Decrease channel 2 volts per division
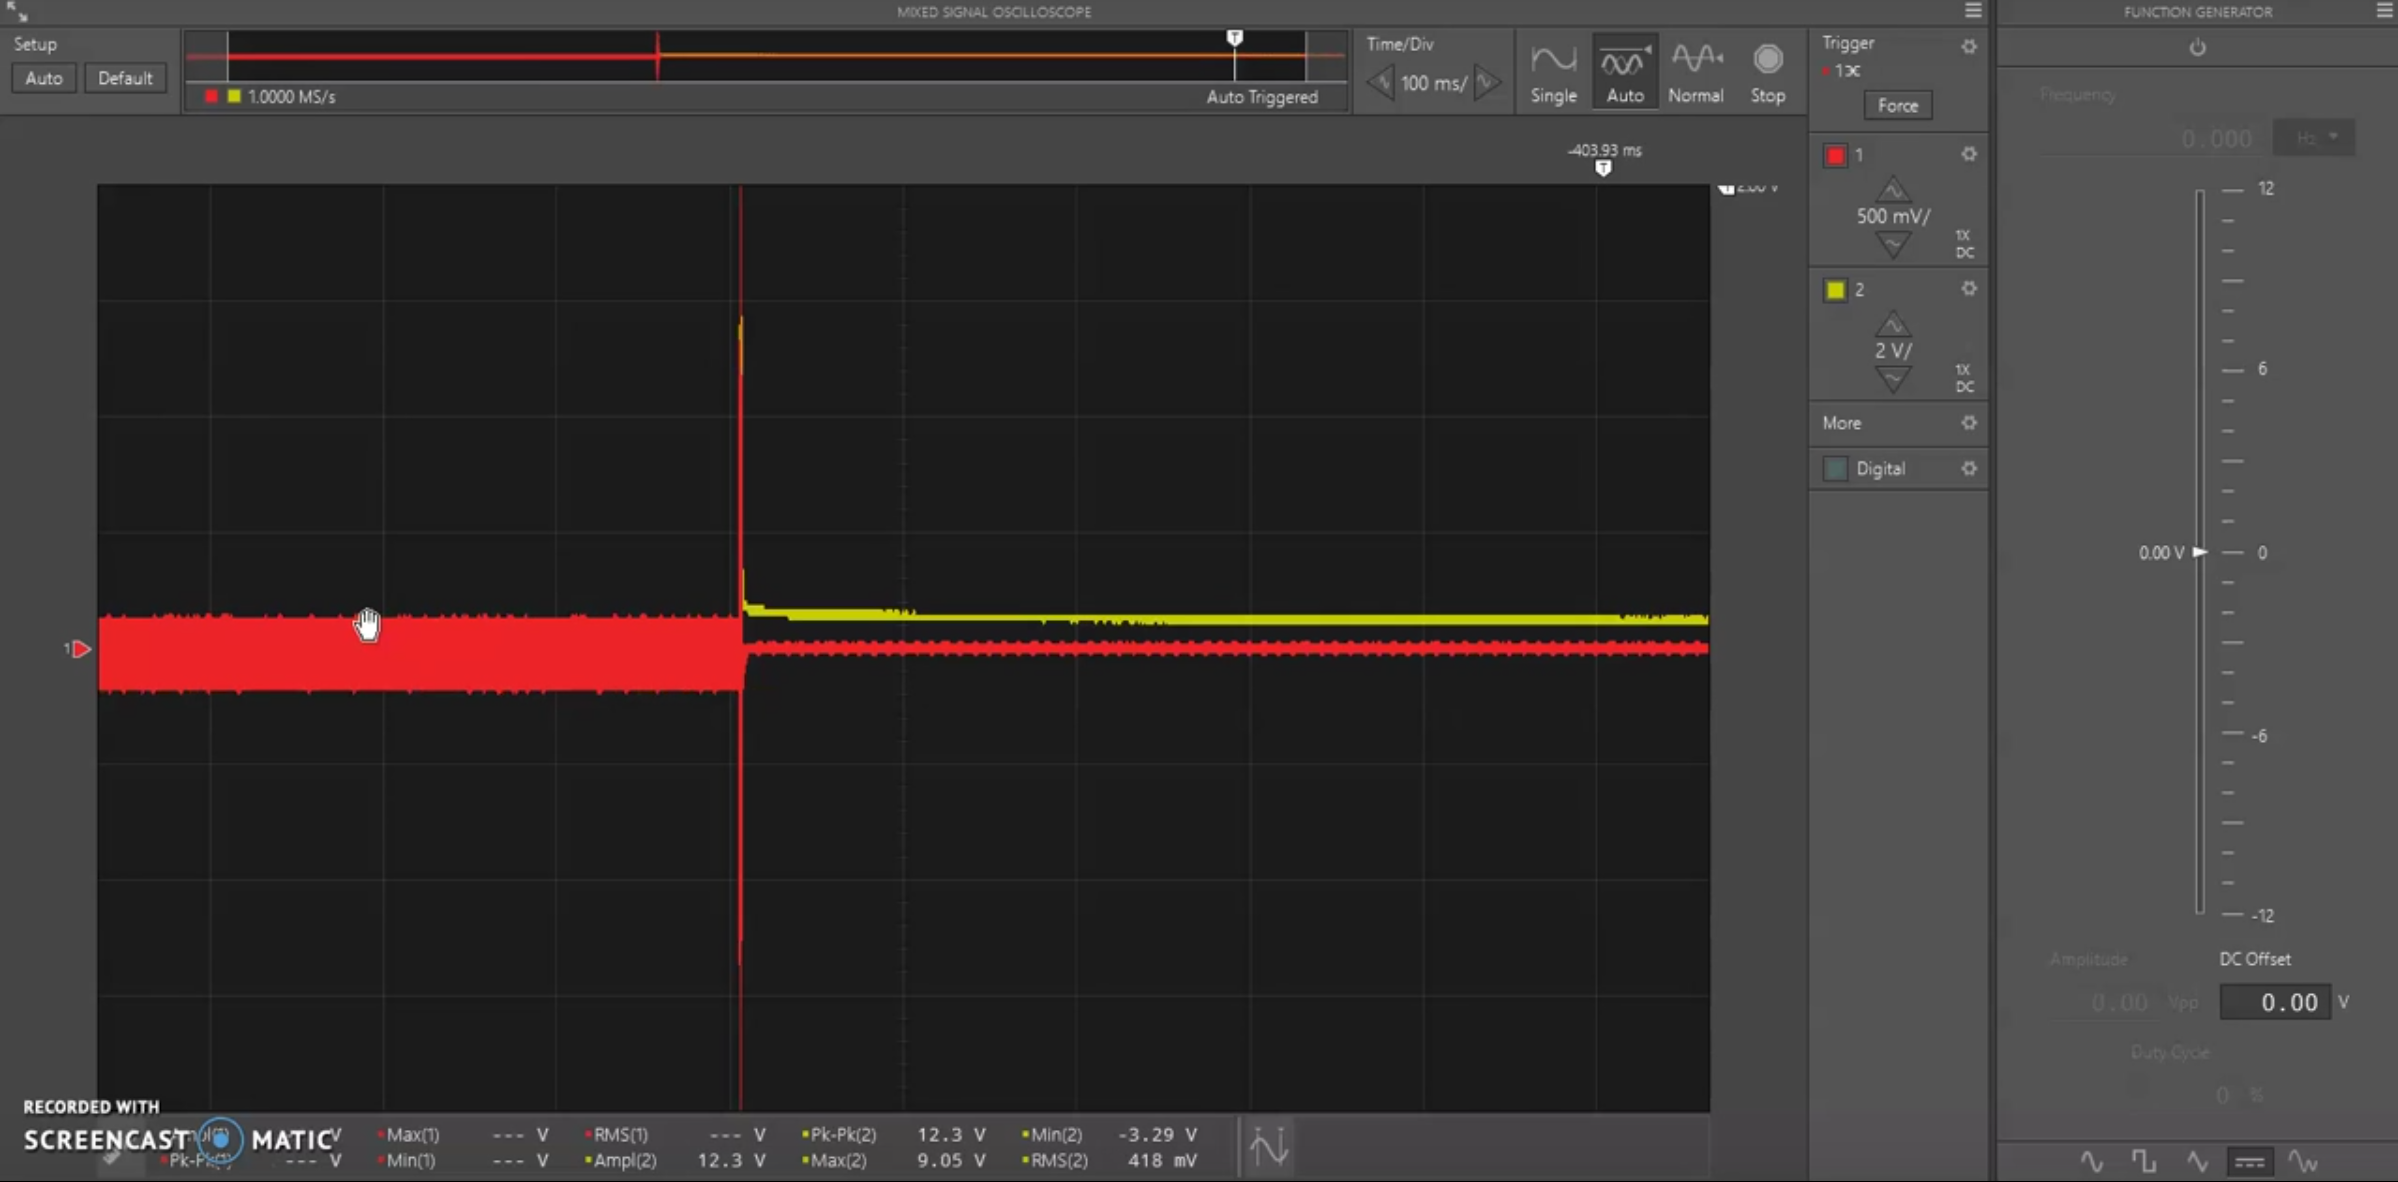 [1892, 379]
